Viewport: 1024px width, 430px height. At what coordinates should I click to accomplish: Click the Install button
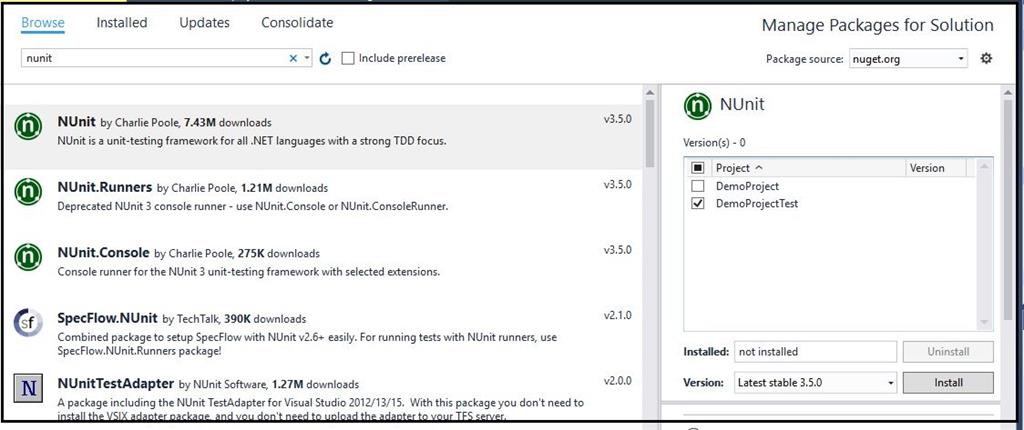[x=948, y=382]
